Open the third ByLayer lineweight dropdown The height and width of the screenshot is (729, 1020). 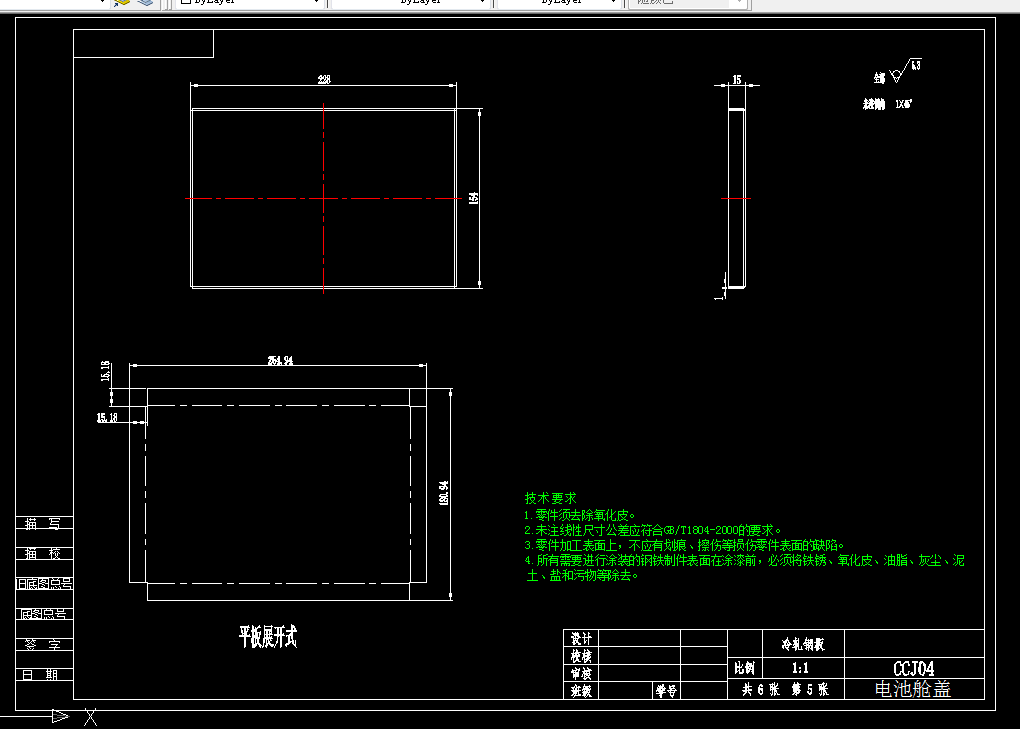point(558,3)
